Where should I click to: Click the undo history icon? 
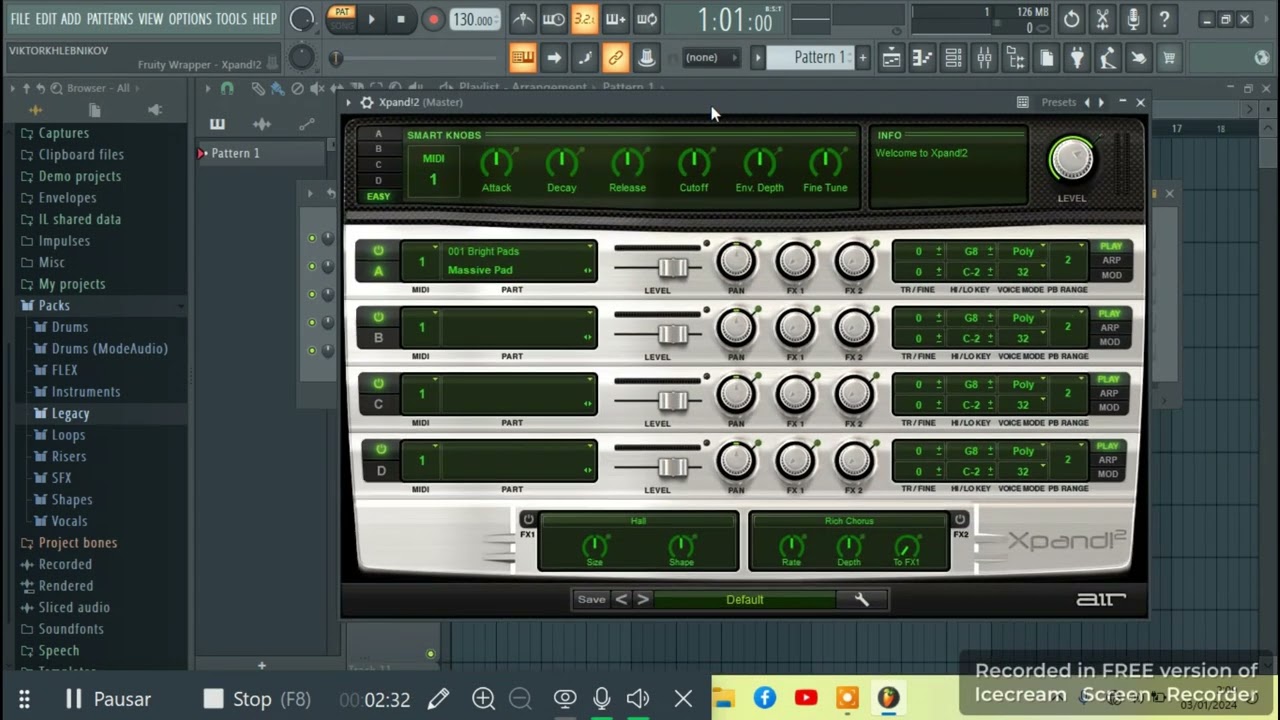[1071, 19]
